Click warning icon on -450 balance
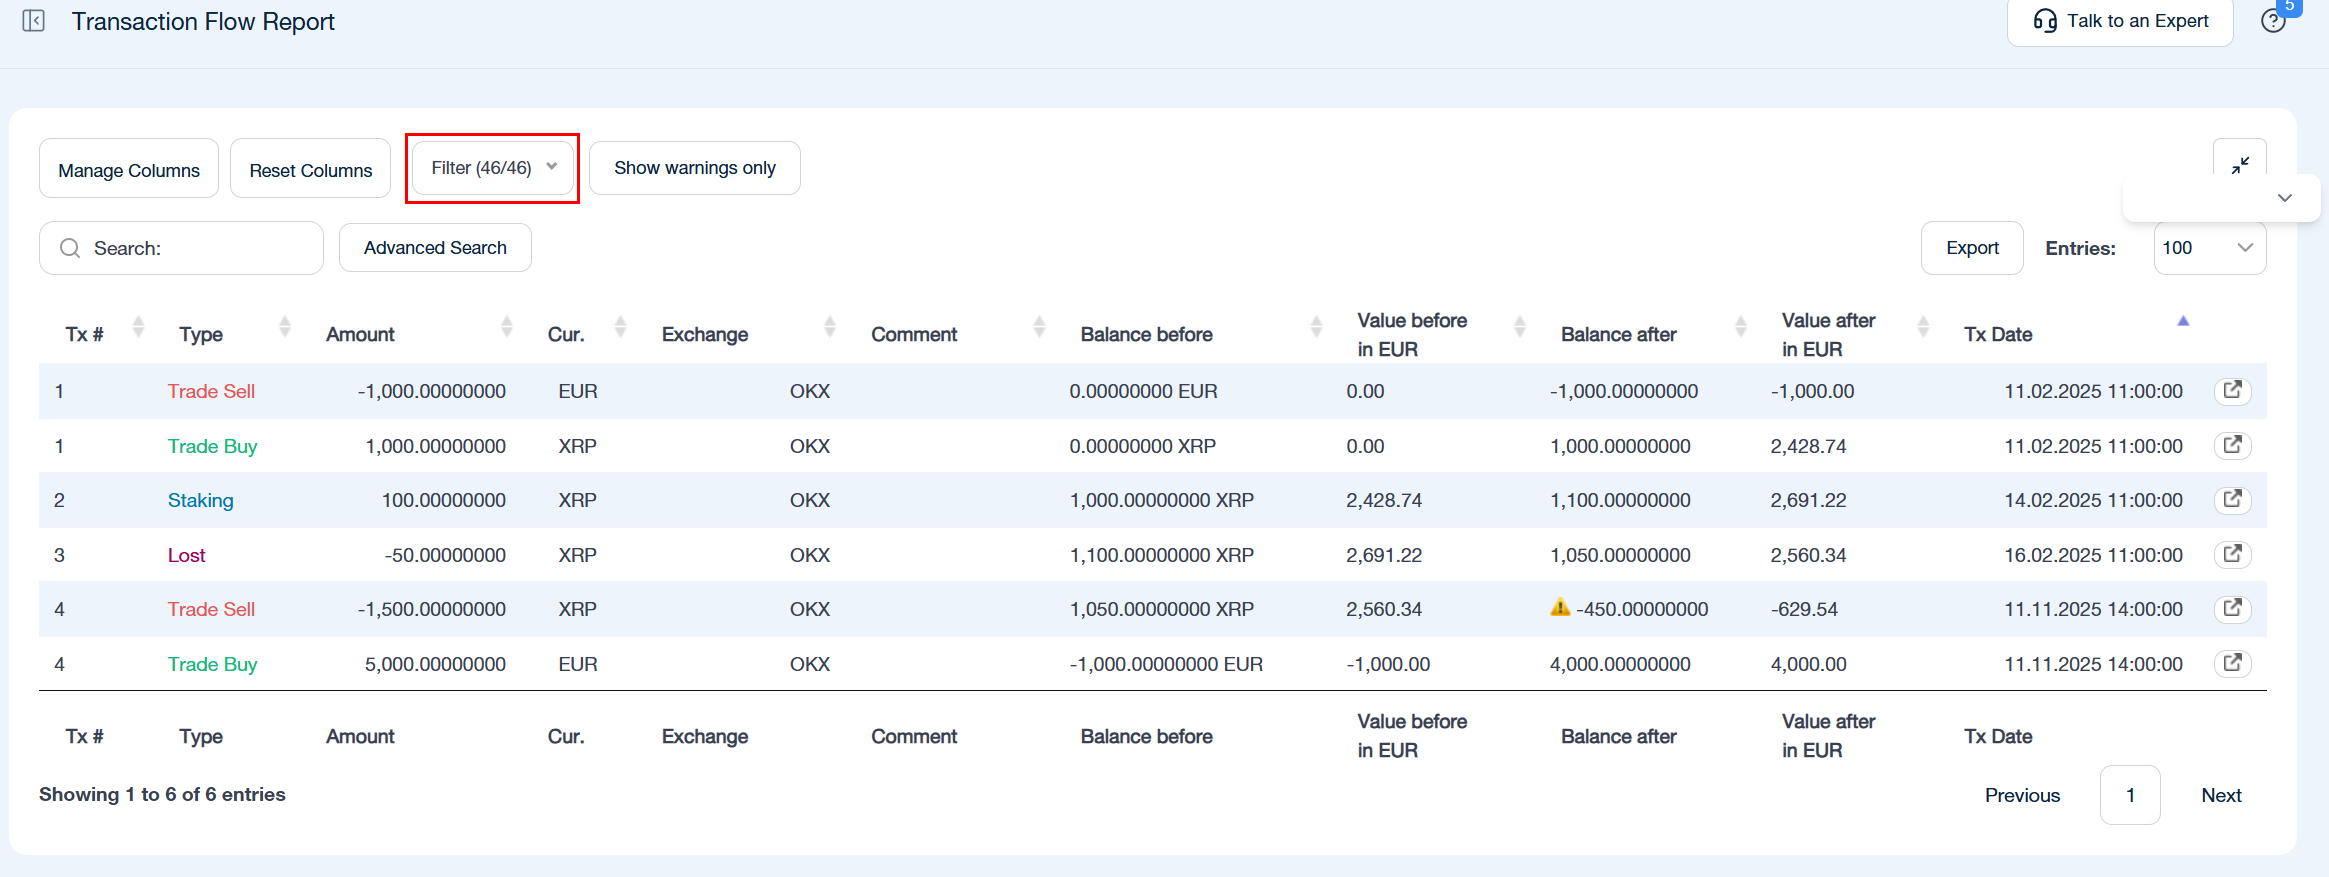The image size is (2329, 877). (x=1560, y=607)
